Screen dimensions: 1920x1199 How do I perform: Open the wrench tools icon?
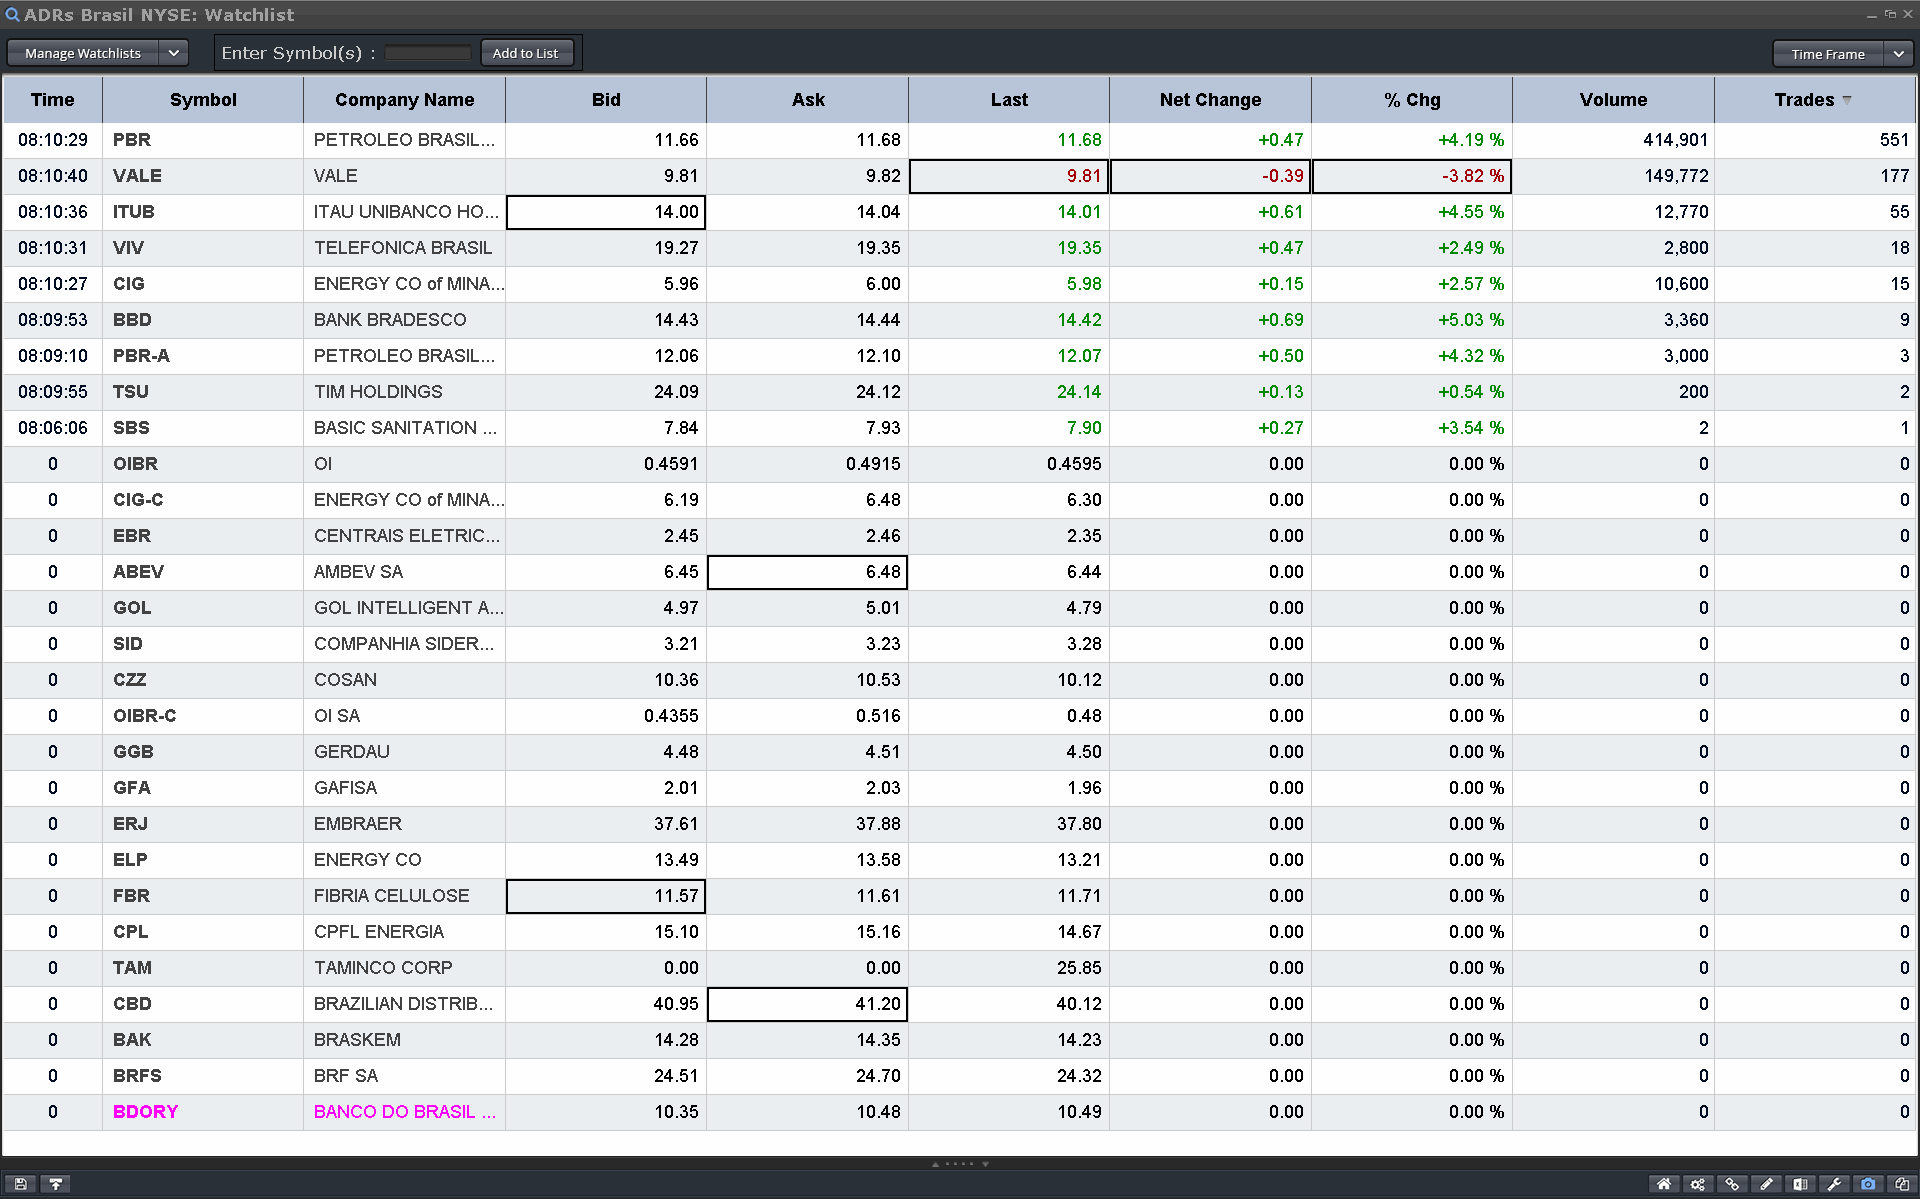pos(1834,1184)
